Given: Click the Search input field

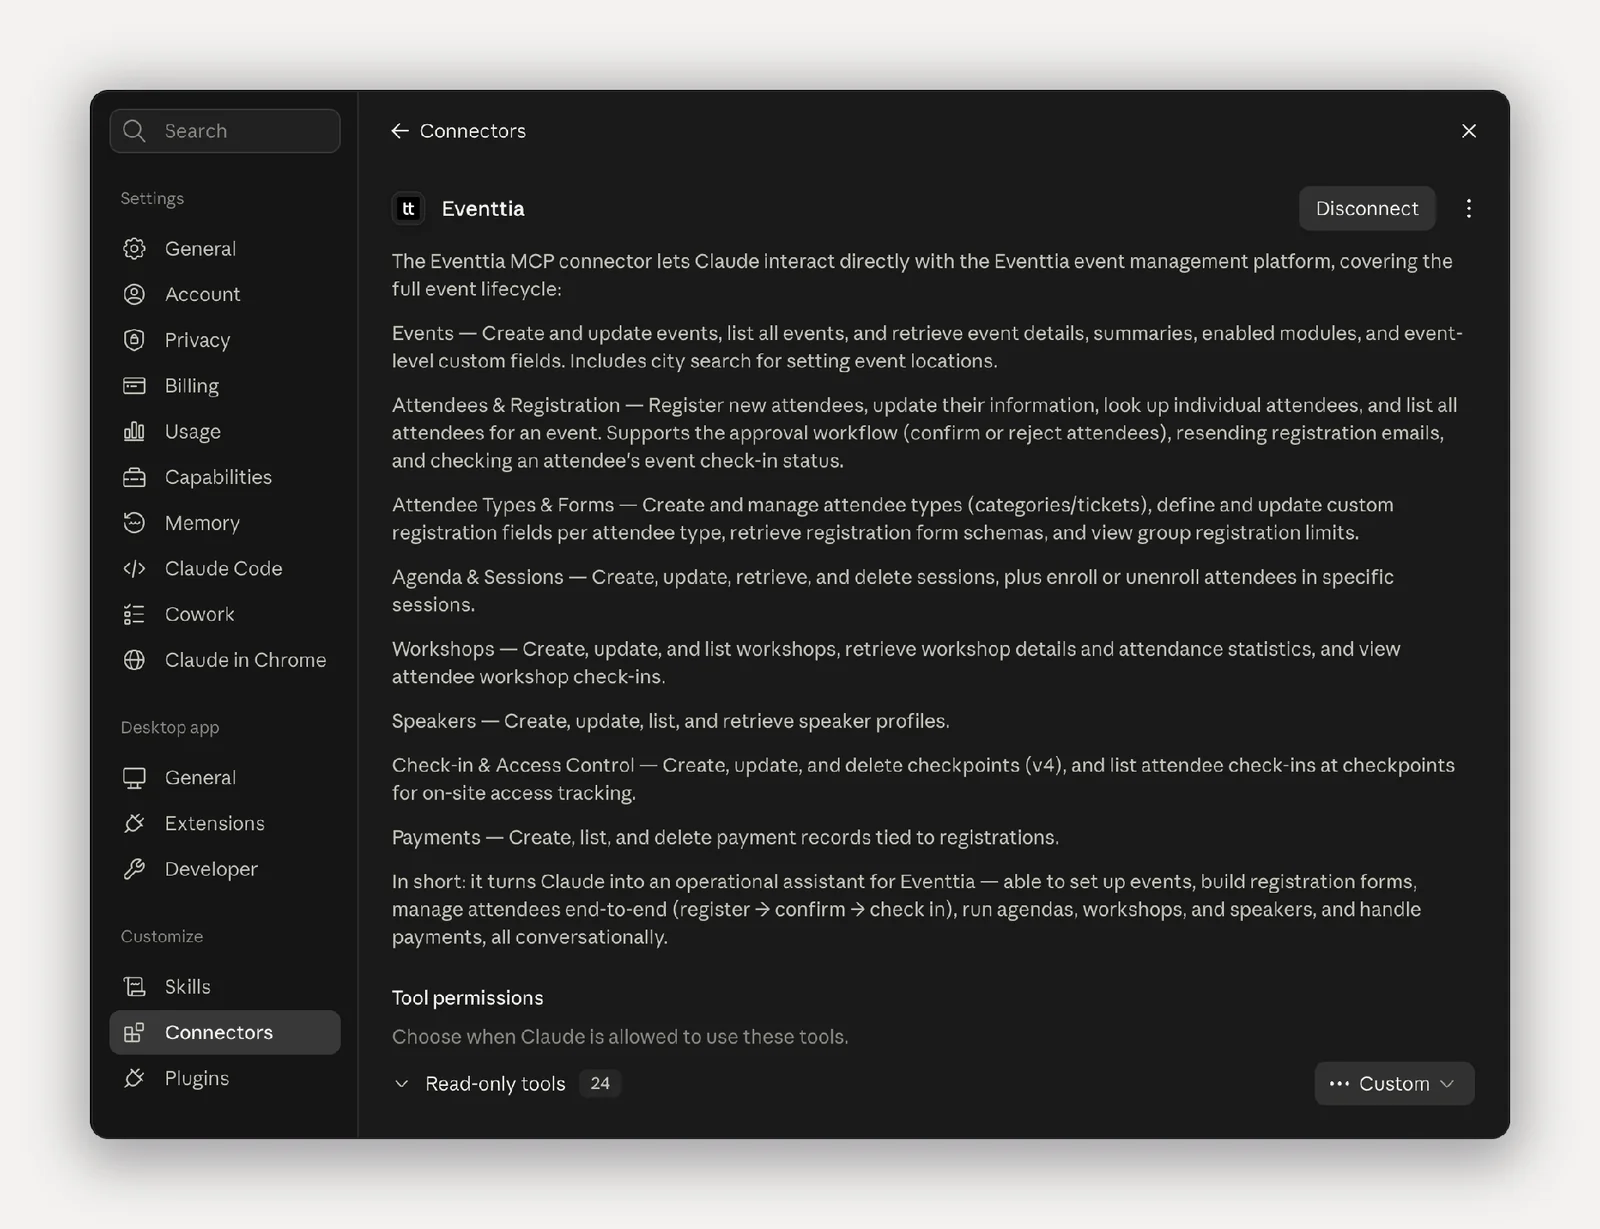Looking at the screenshot, I should 225,131.
